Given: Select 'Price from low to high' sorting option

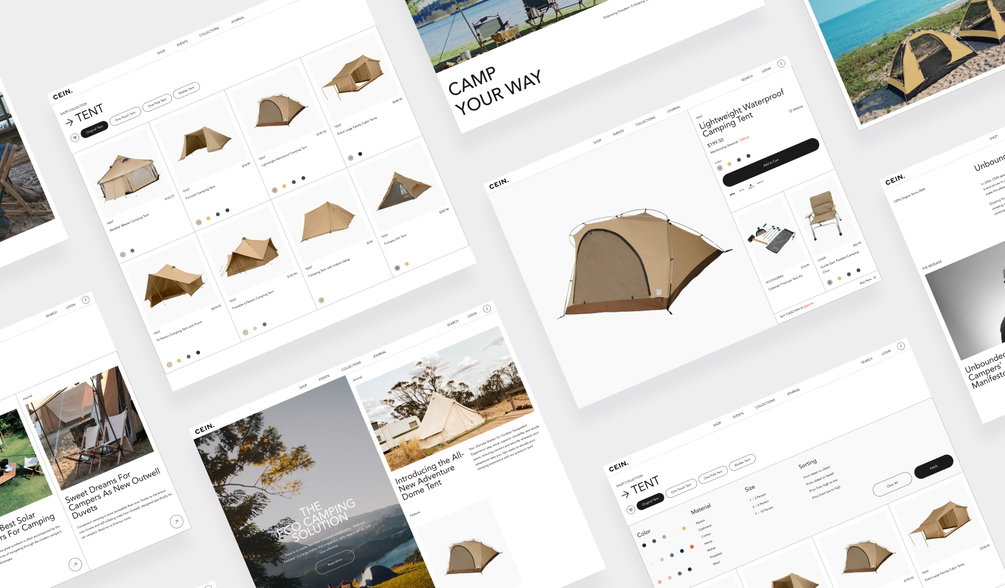Looking at the screenshot, I should click(826, 492).
